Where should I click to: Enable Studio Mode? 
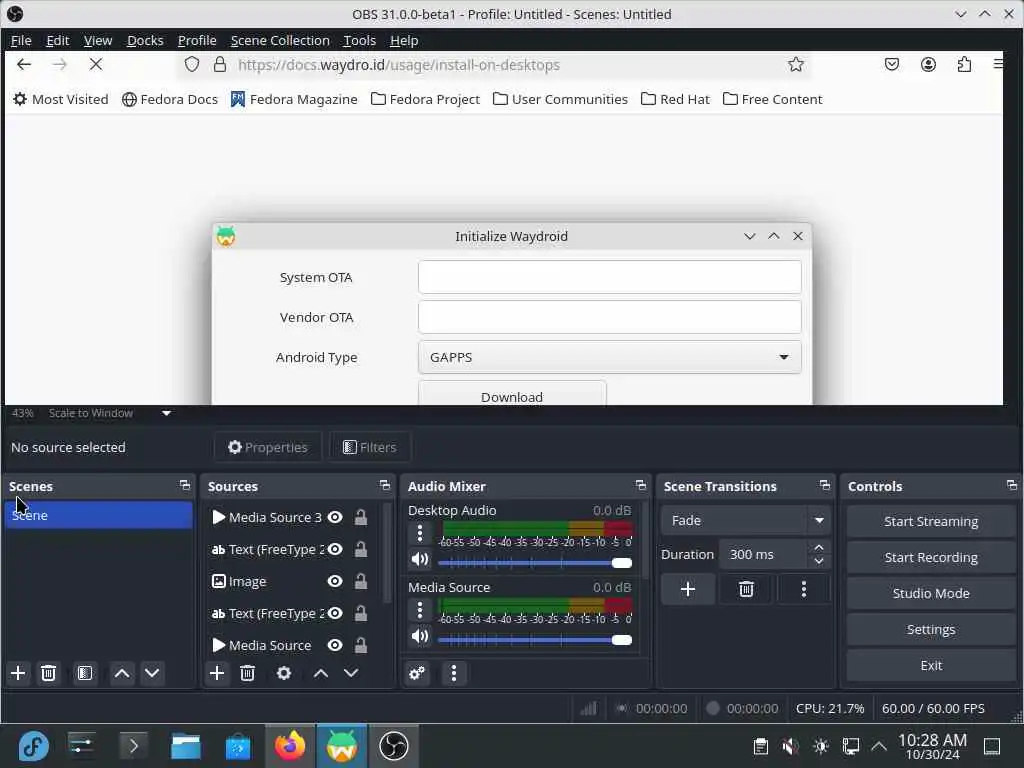pos(931,593)
